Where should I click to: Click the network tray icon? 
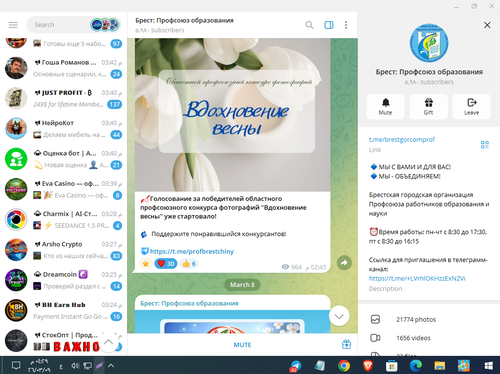click(87, 366)
